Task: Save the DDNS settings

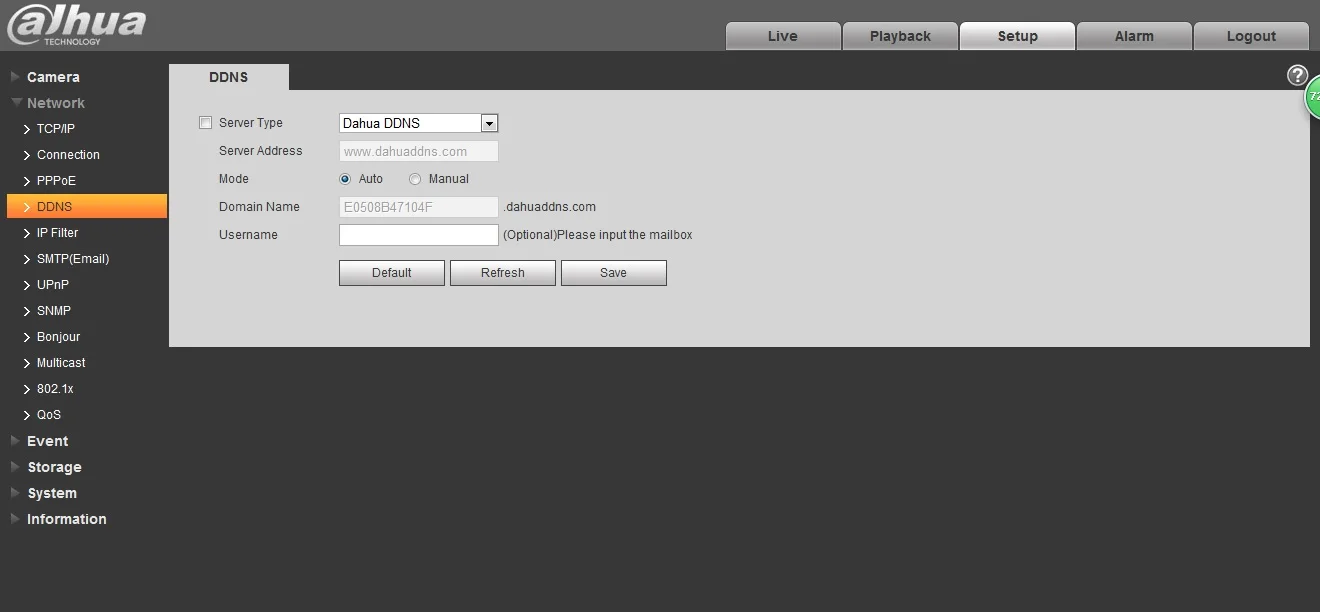Action: click(x=614, y=273)
